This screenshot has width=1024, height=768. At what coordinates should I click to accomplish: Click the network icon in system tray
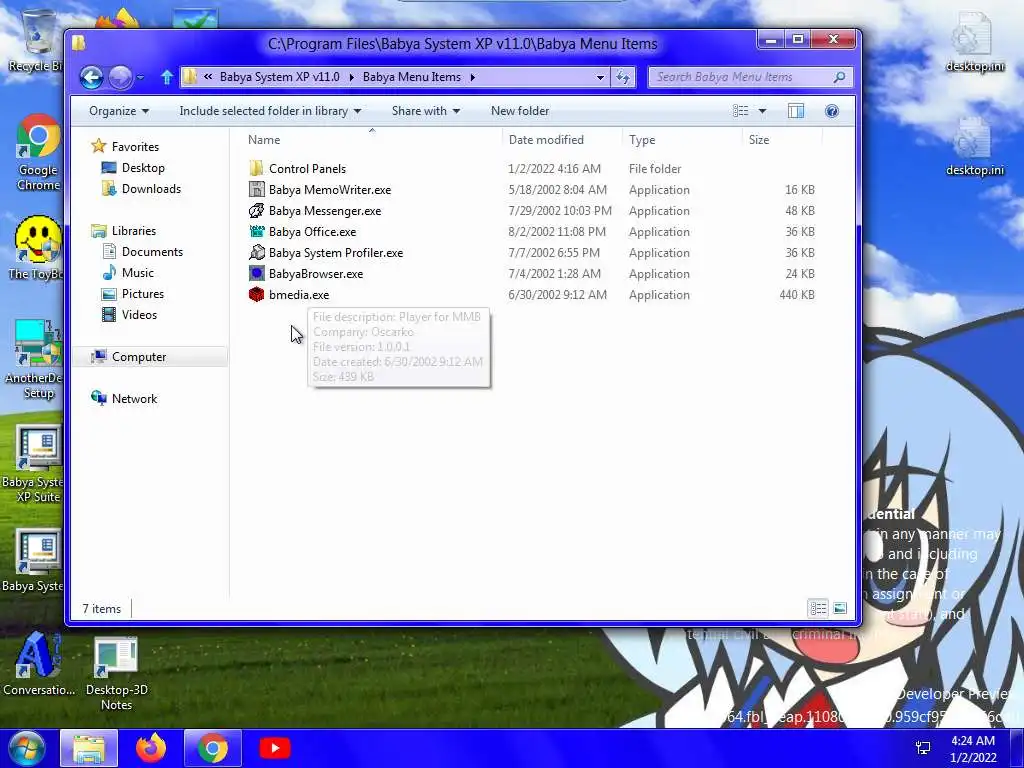(923, 748)
